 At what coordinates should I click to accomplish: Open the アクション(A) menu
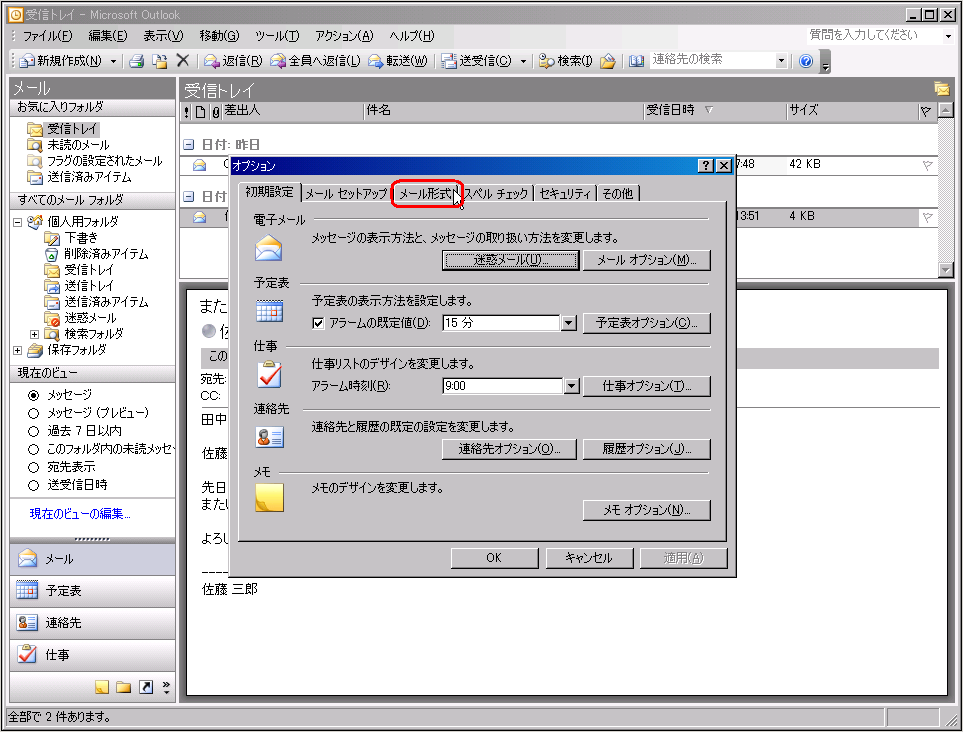pos(344,36)
